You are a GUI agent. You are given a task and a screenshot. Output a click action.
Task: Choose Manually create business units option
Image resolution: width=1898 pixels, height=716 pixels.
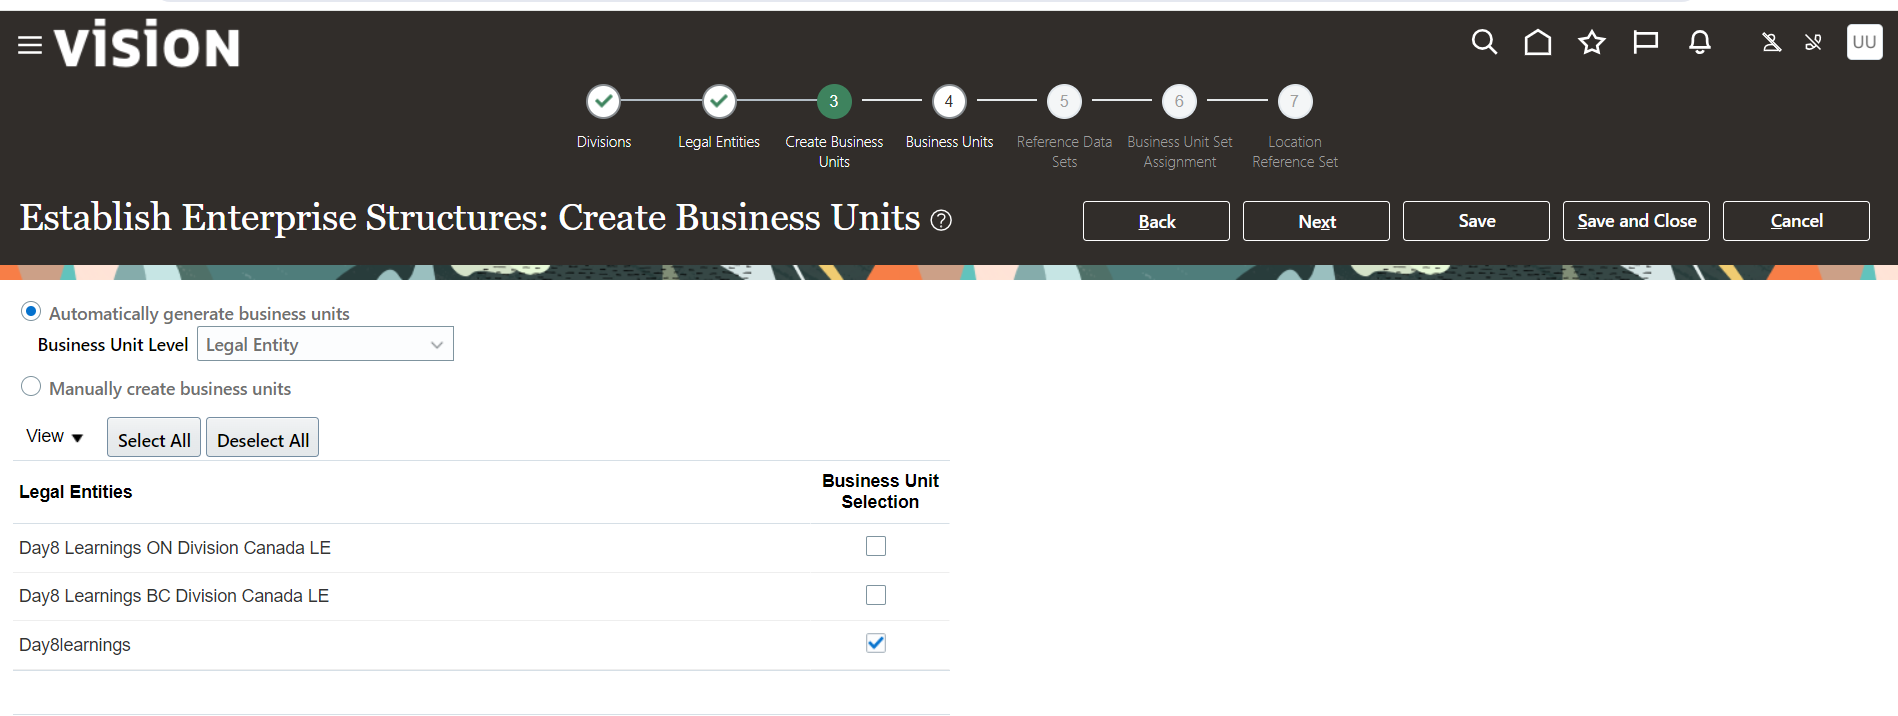31,387
